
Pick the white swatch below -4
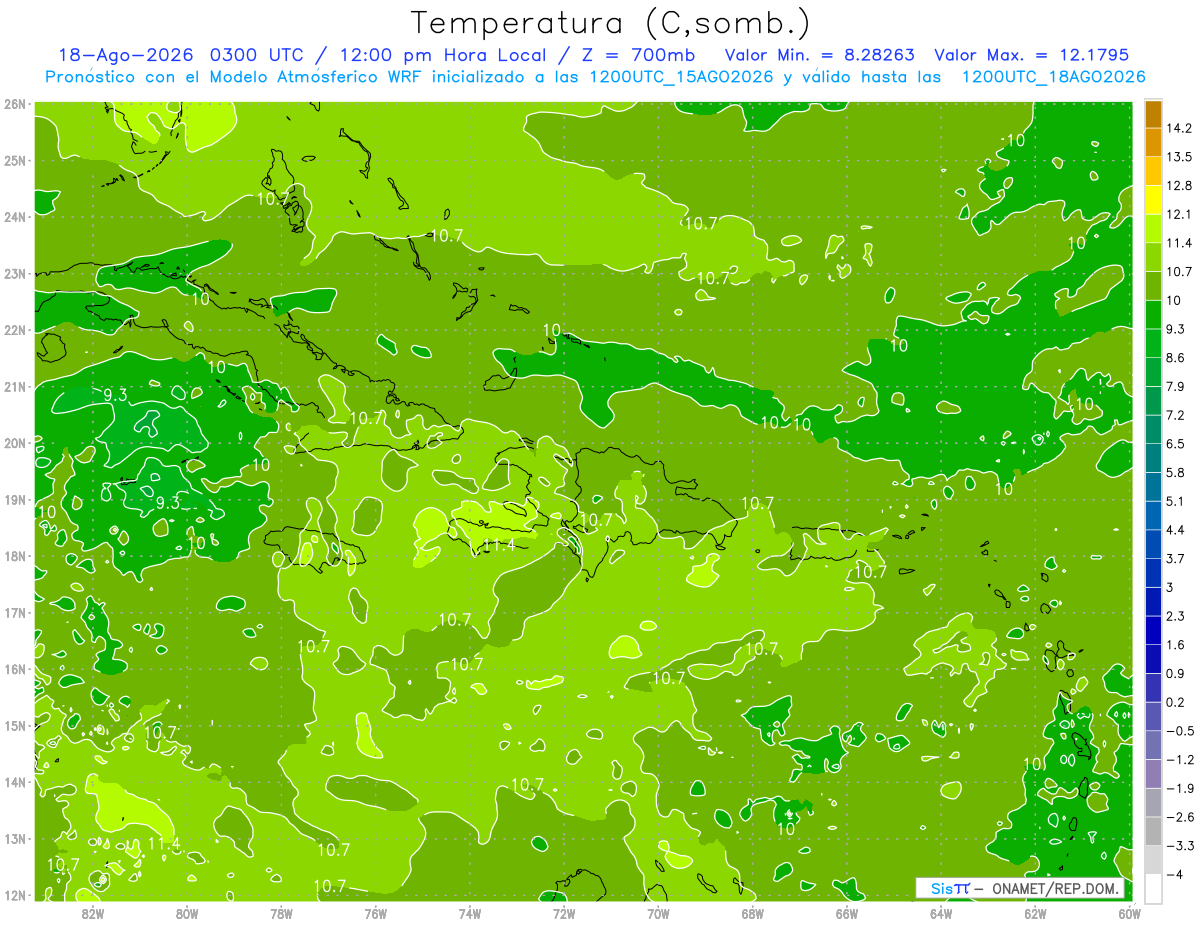(x=1153, y=888)
